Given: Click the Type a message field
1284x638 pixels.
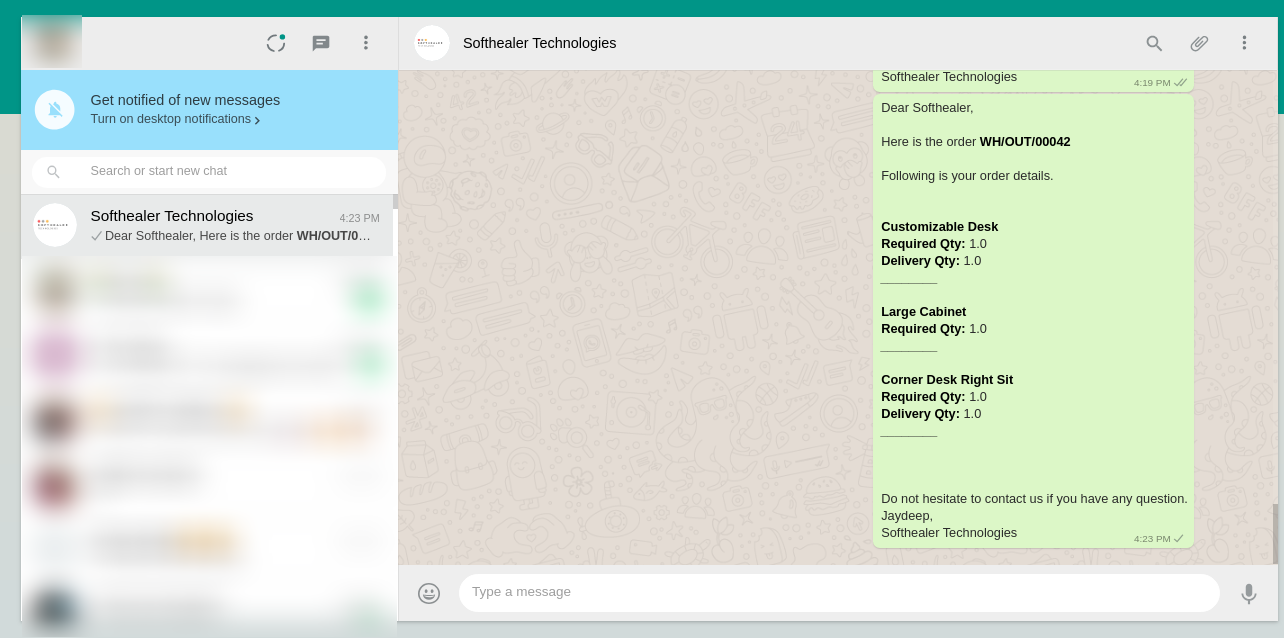Looking at the screenshot, I should (839, 593).
